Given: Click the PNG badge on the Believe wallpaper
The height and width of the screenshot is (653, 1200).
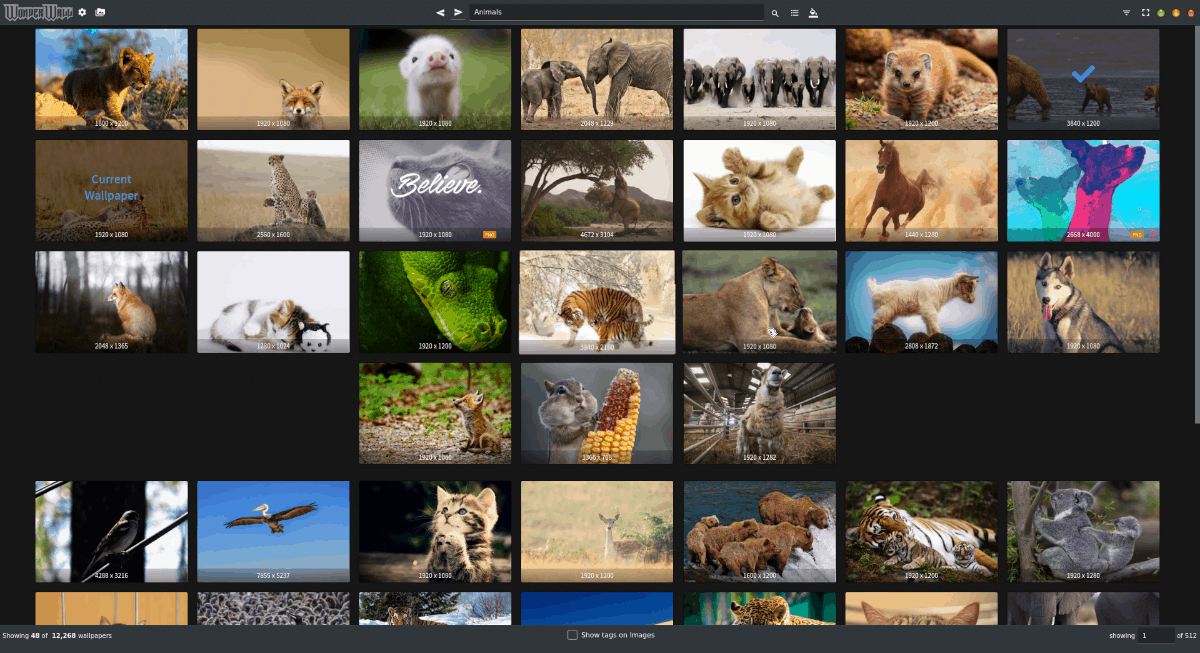Looking at the screenshot, I should coord(490,235).
